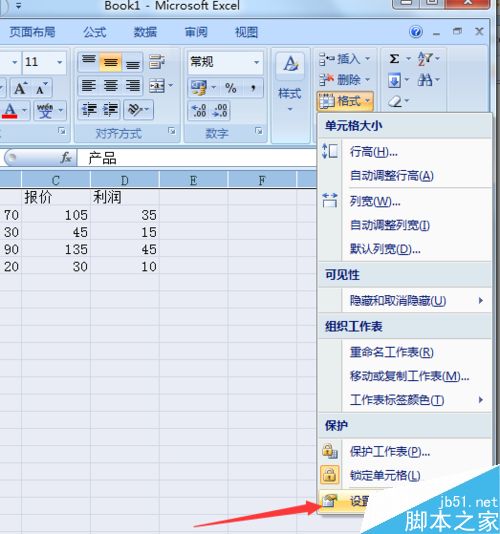Click insert function fx button
The height and width of the screenshot is (534, 500).
pos(66,158)
